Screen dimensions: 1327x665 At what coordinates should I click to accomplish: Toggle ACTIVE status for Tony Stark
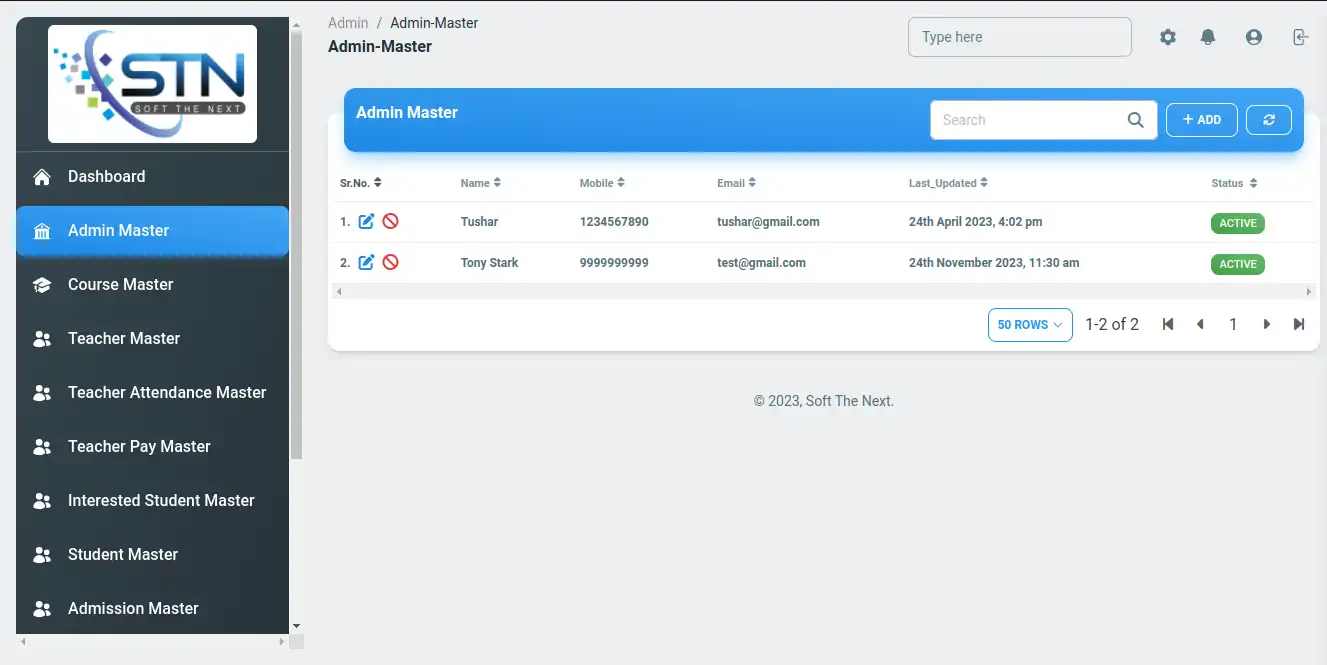(x=1237, y=264)
